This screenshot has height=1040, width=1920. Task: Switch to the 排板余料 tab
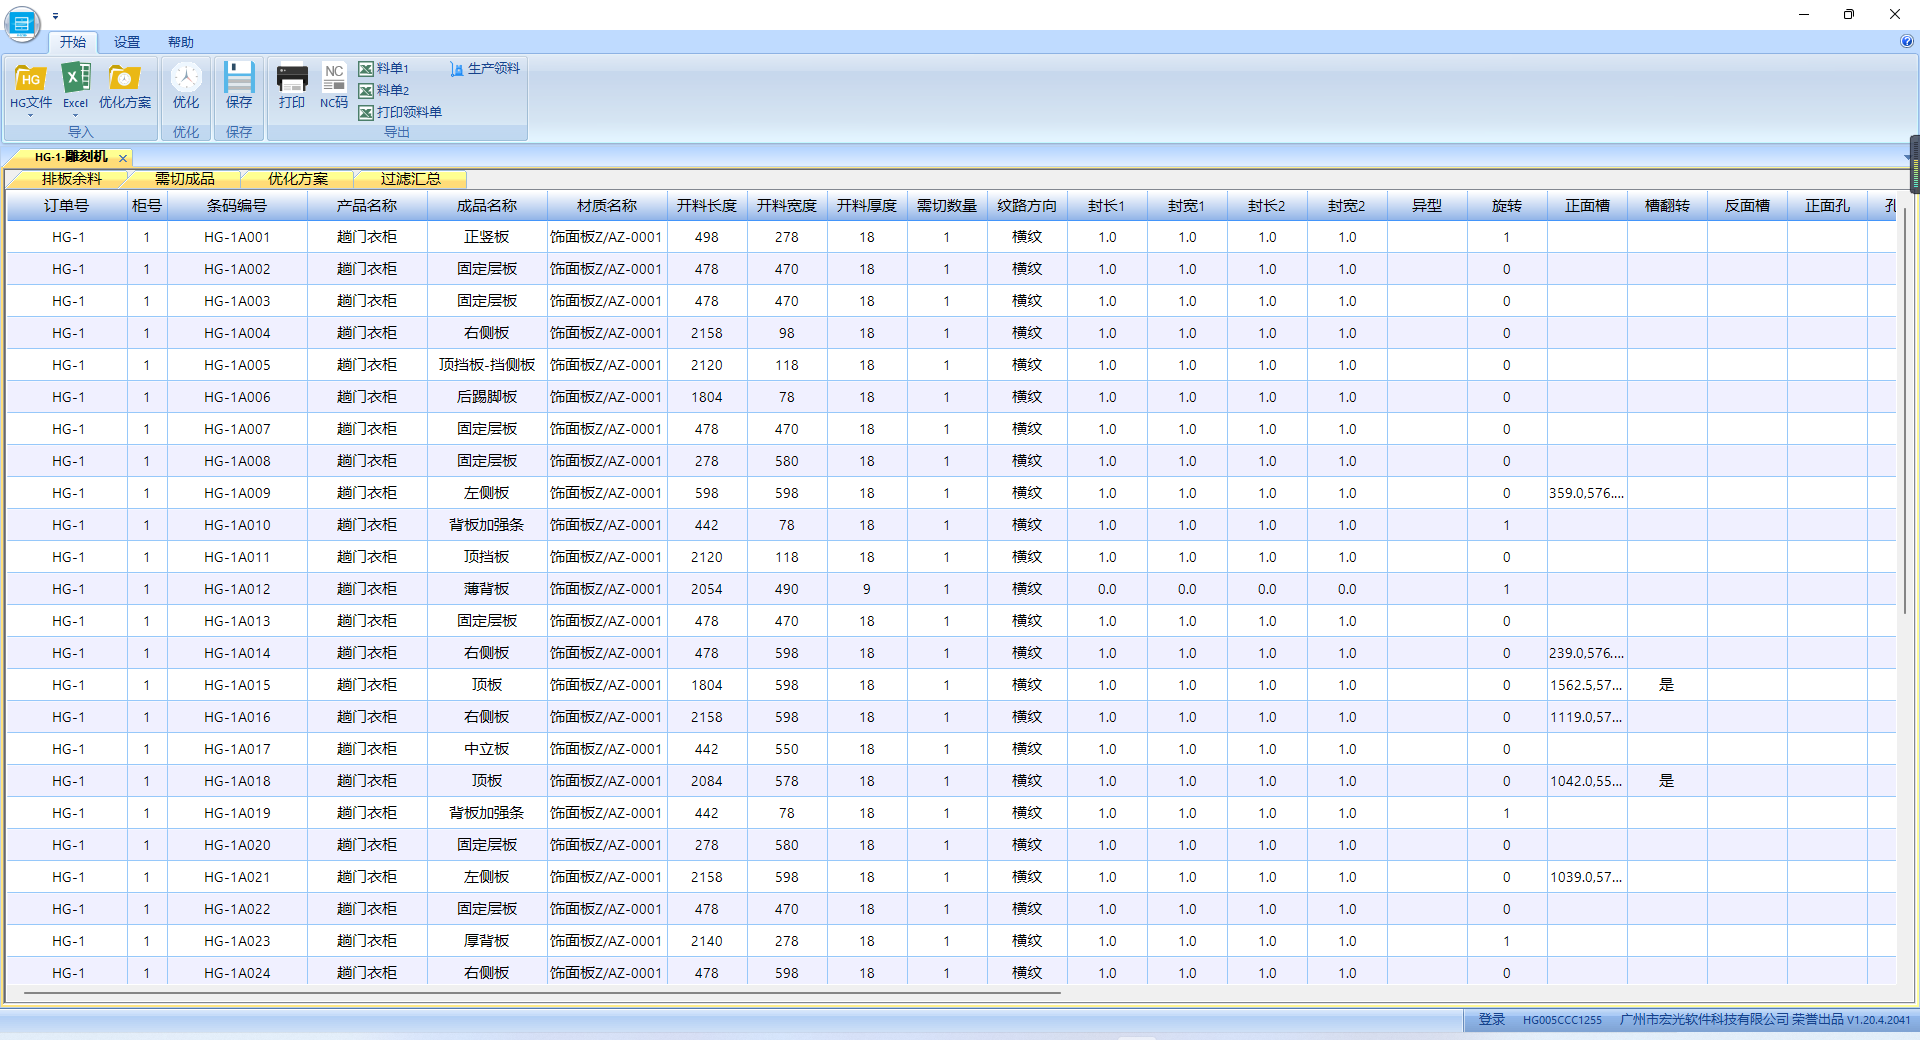72,179
